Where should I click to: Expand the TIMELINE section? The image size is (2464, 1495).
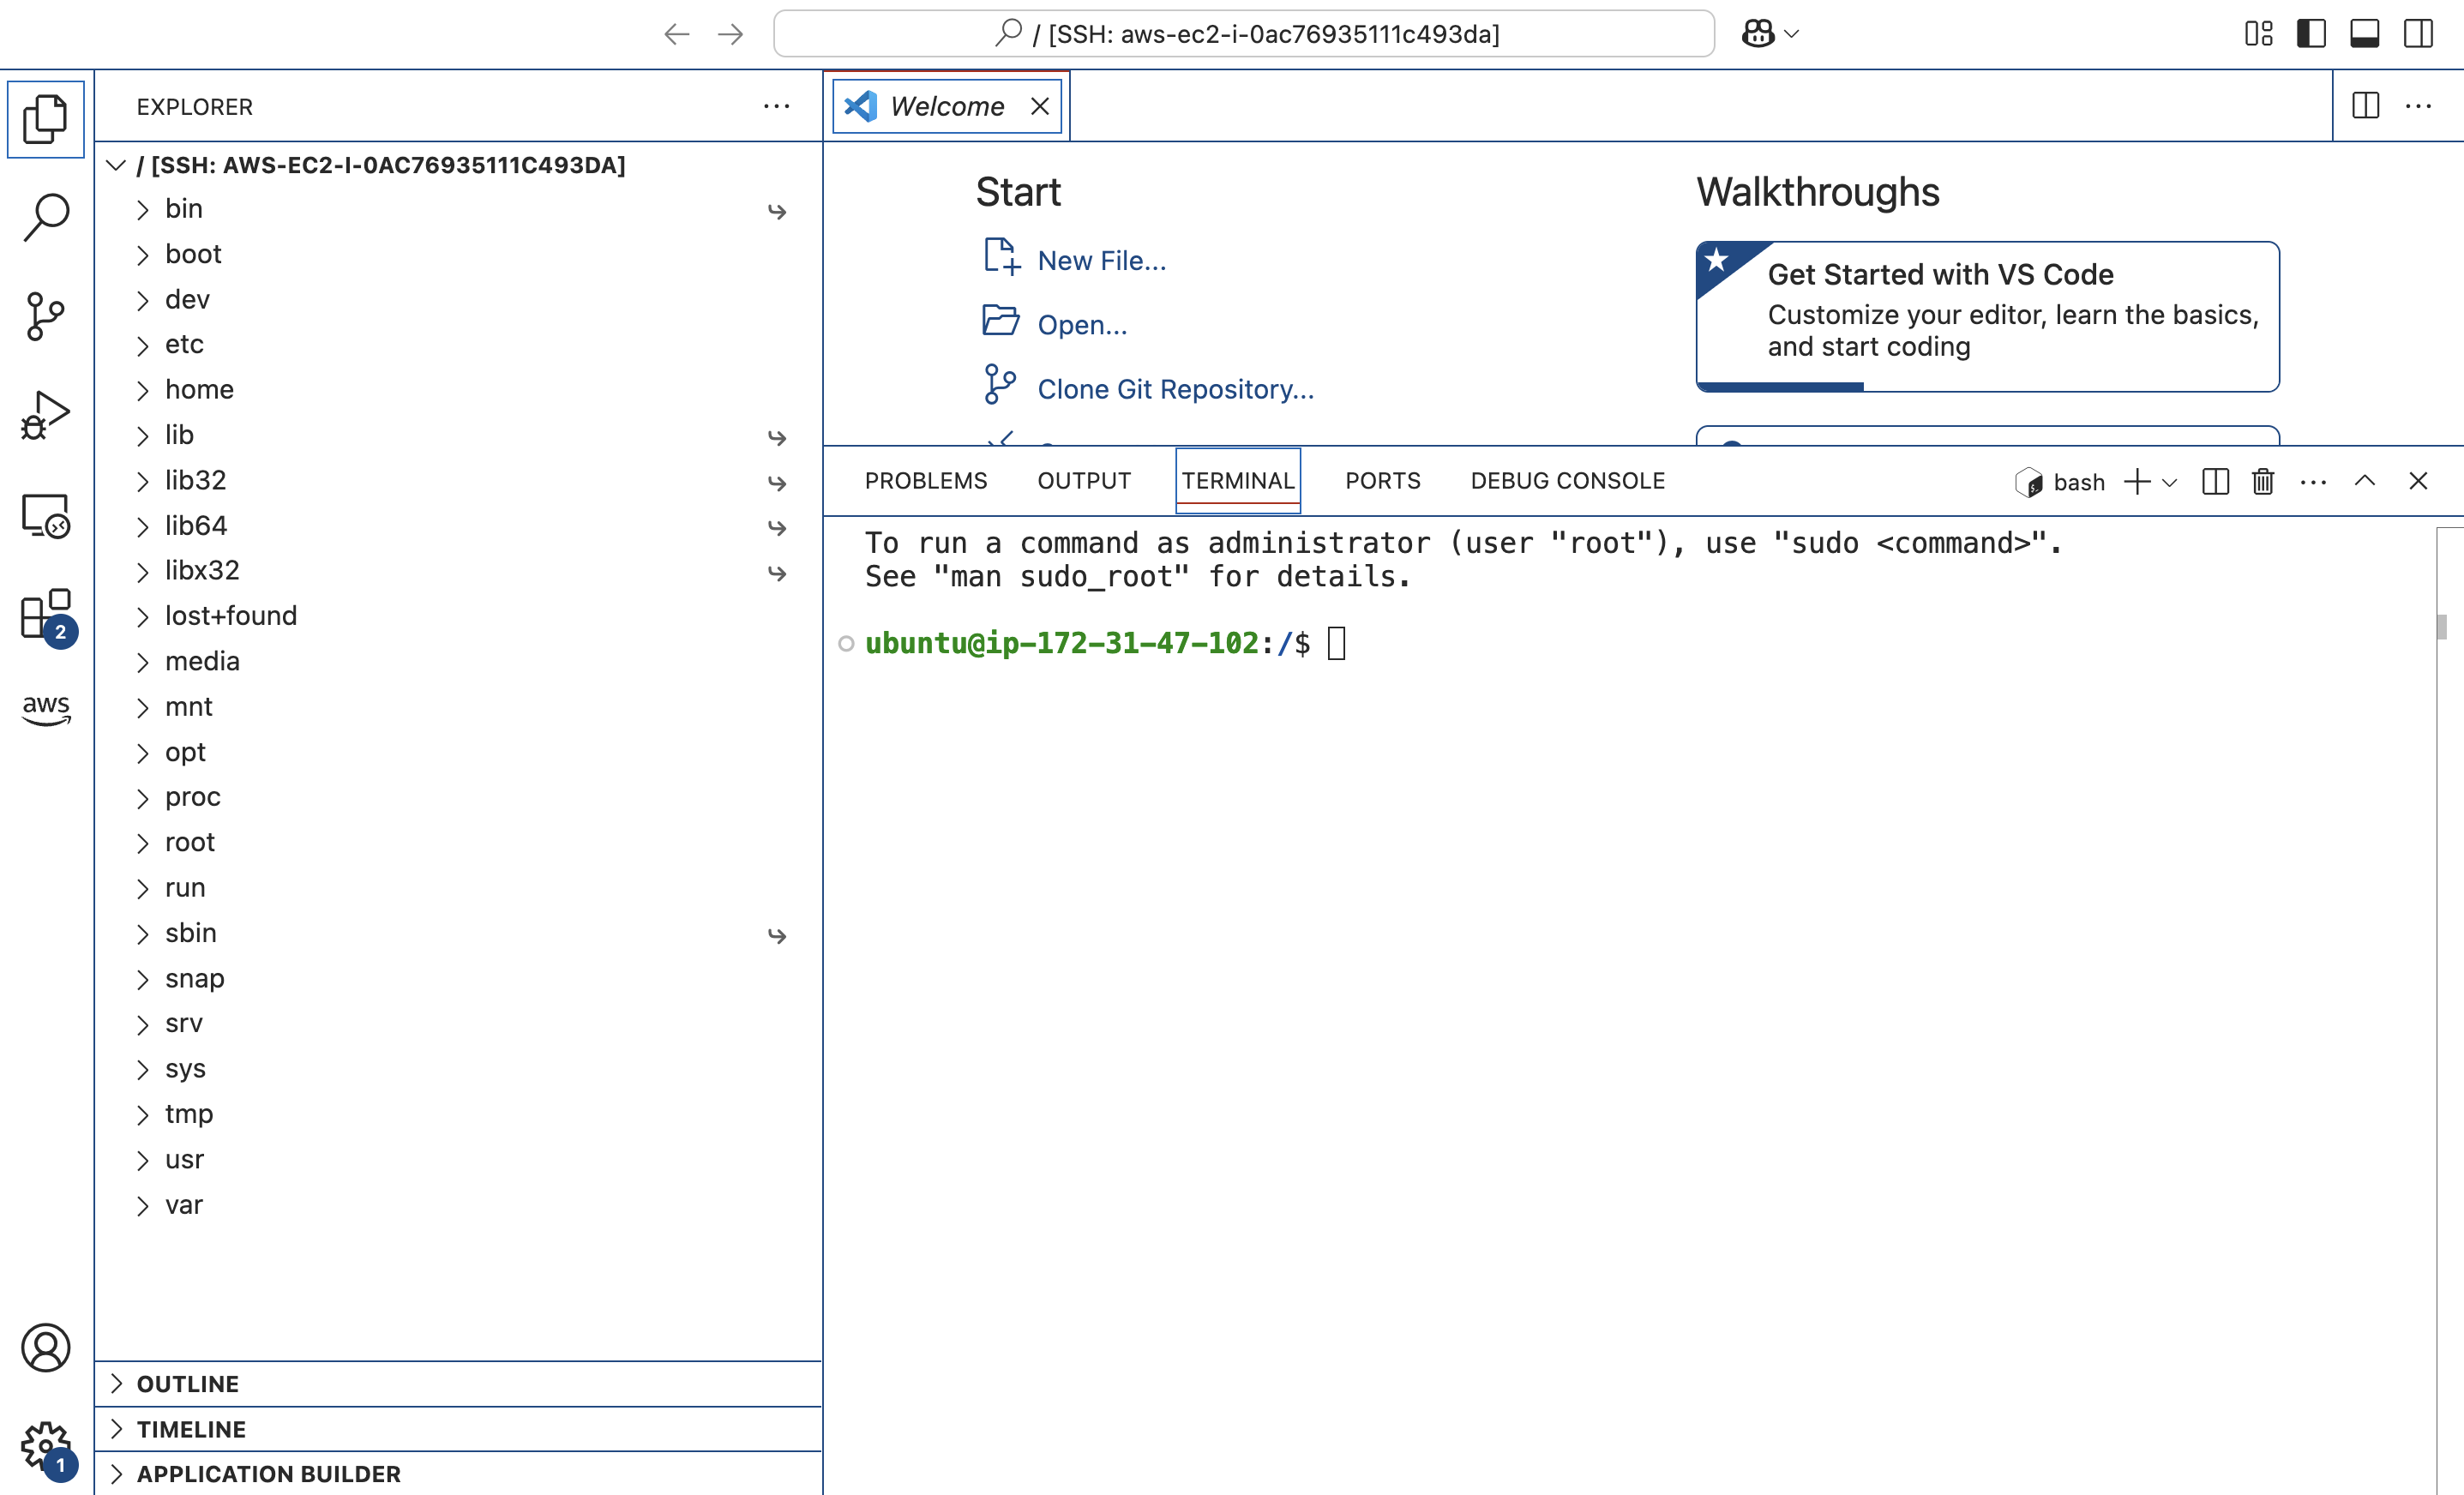(x=458, y=1430)
